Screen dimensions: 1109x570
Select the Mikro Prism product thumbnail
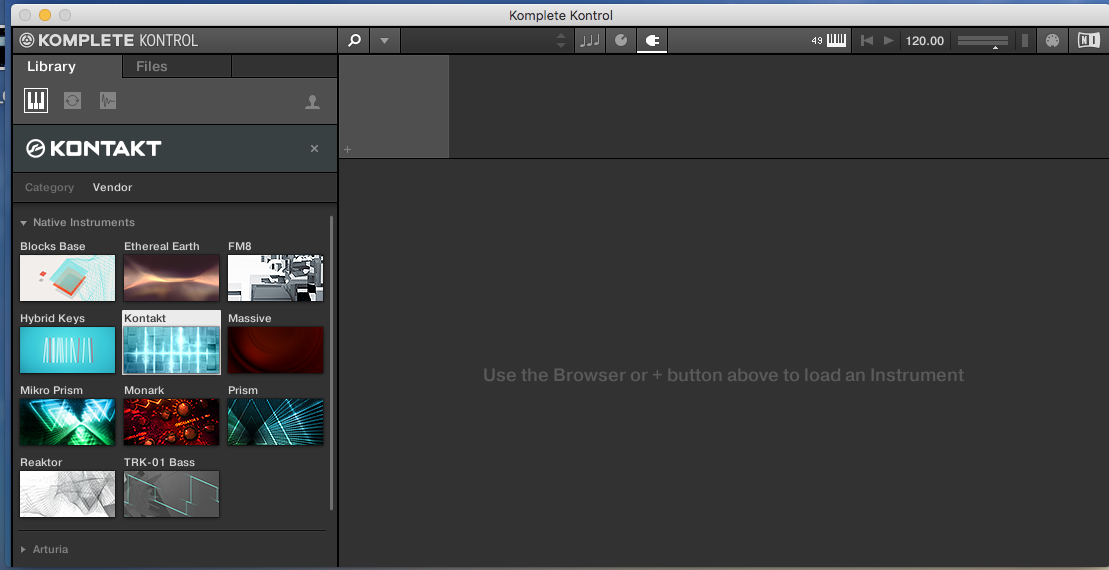[x=67, y=422]
